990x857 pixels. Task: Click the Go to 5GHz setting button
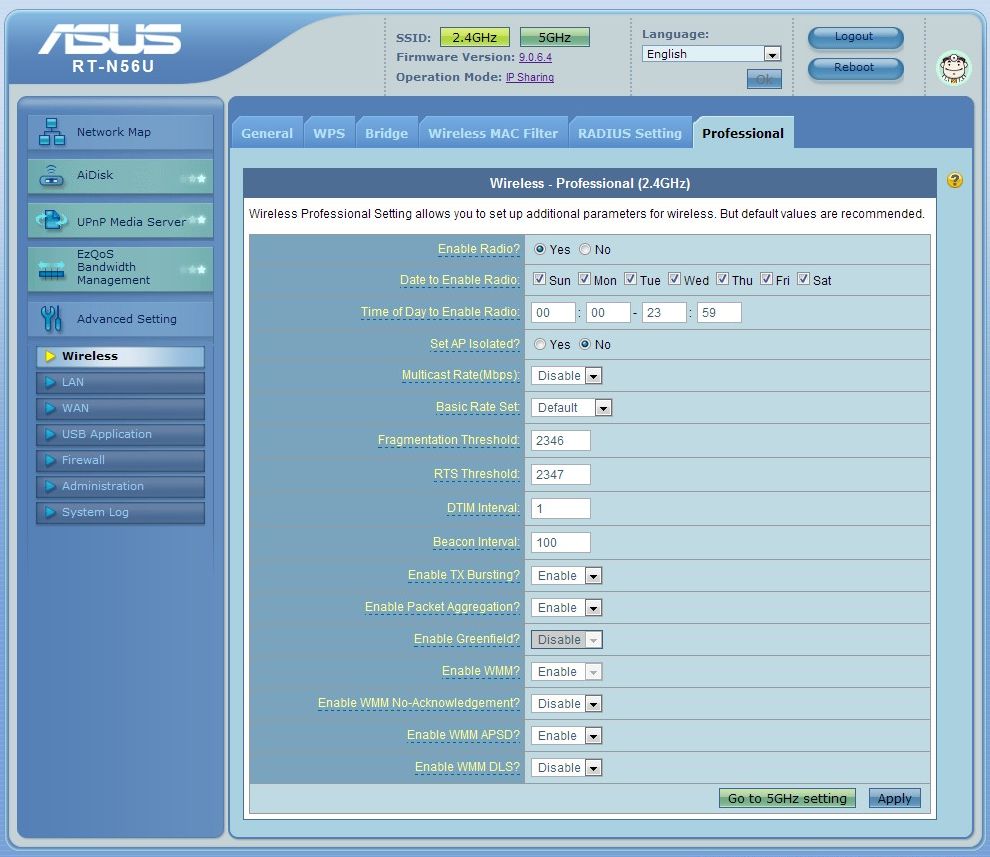pyautogui.click(x=787, y=798)
